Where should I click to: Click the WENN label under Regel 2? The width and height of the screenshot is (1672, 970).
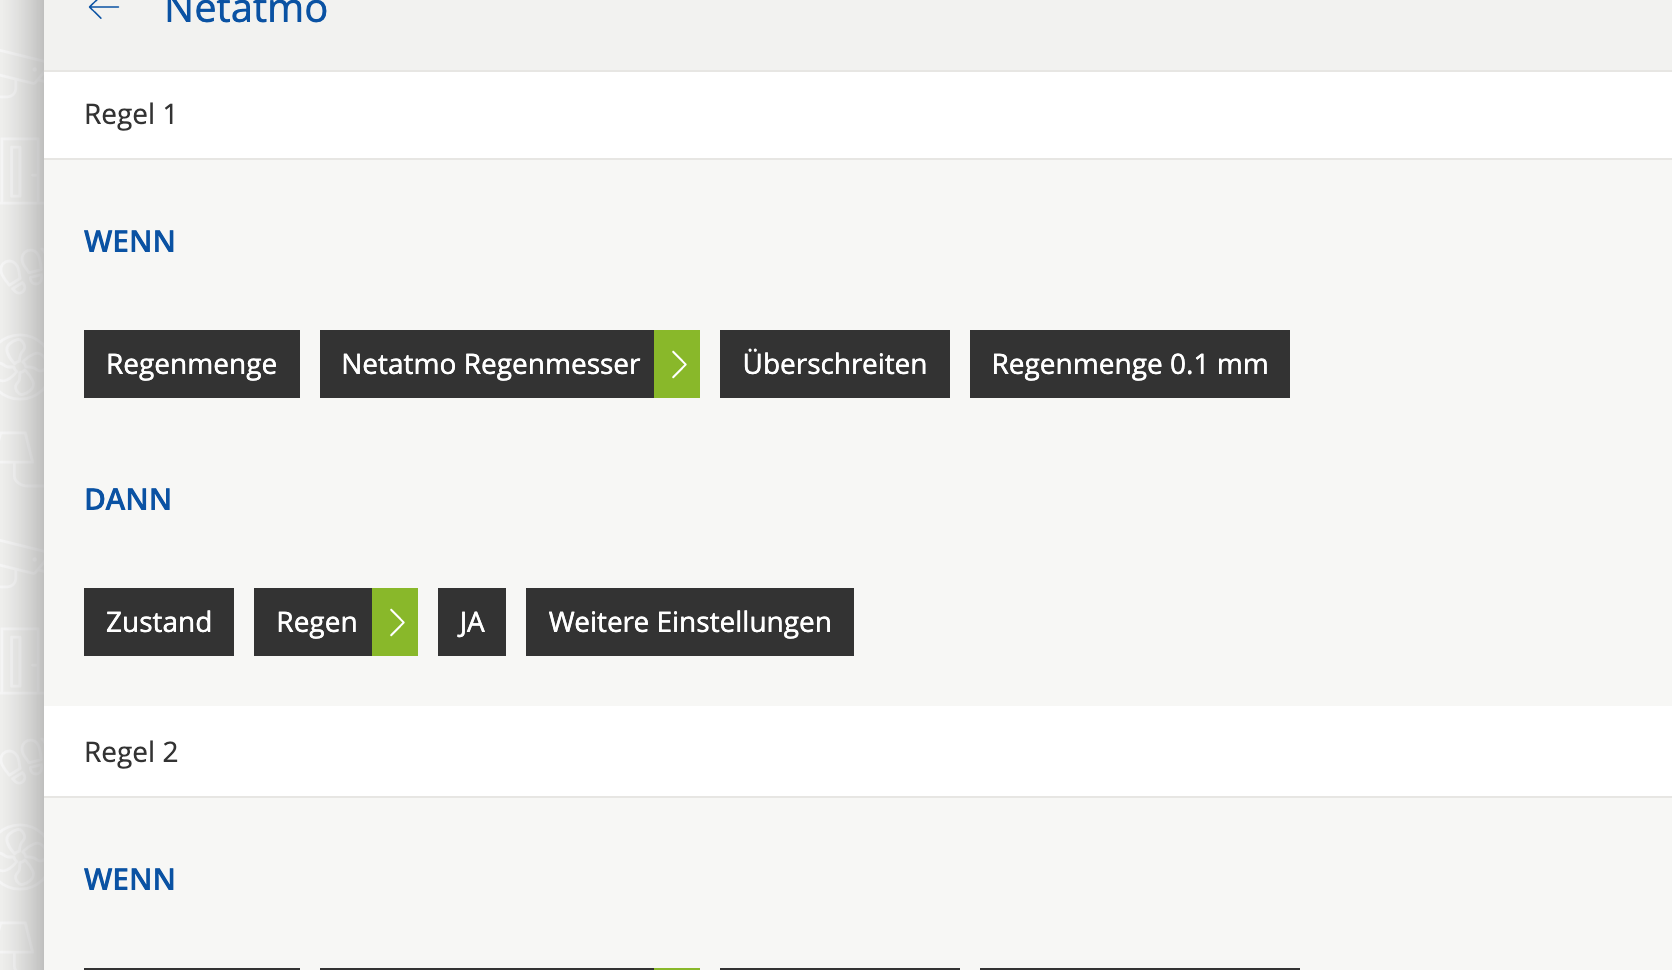click(130, 880)
